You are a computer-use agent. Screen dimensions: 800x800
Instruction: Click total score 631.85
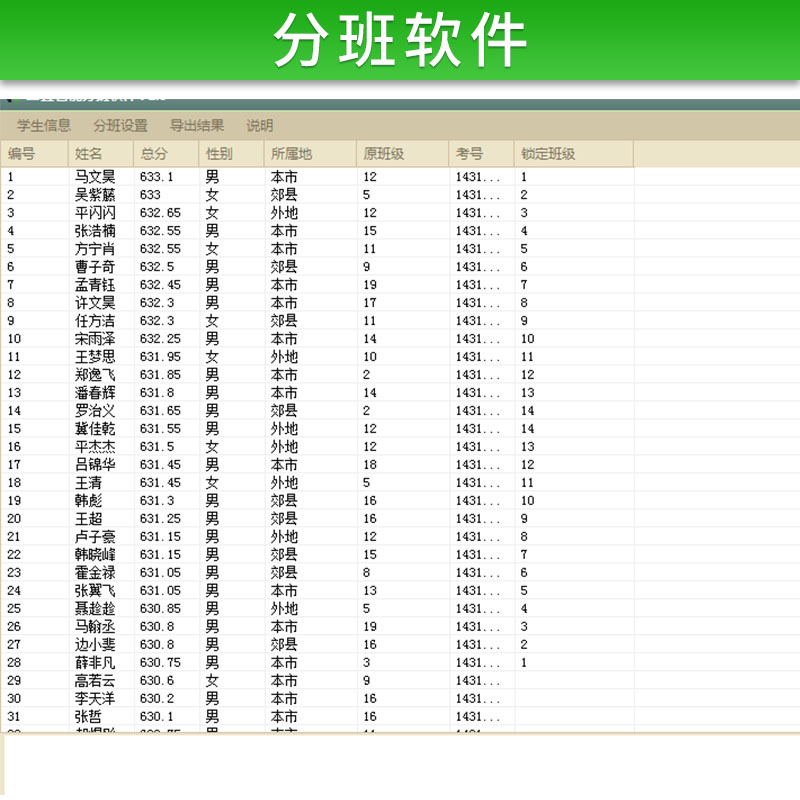tap(160, 375)
